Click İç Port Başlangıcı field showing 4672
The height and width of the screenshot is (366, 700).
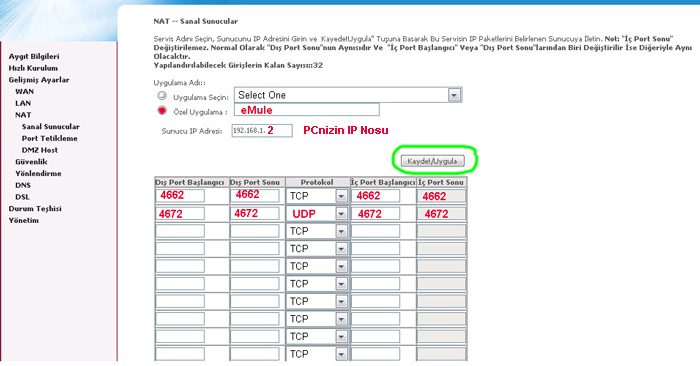point(375,213)
